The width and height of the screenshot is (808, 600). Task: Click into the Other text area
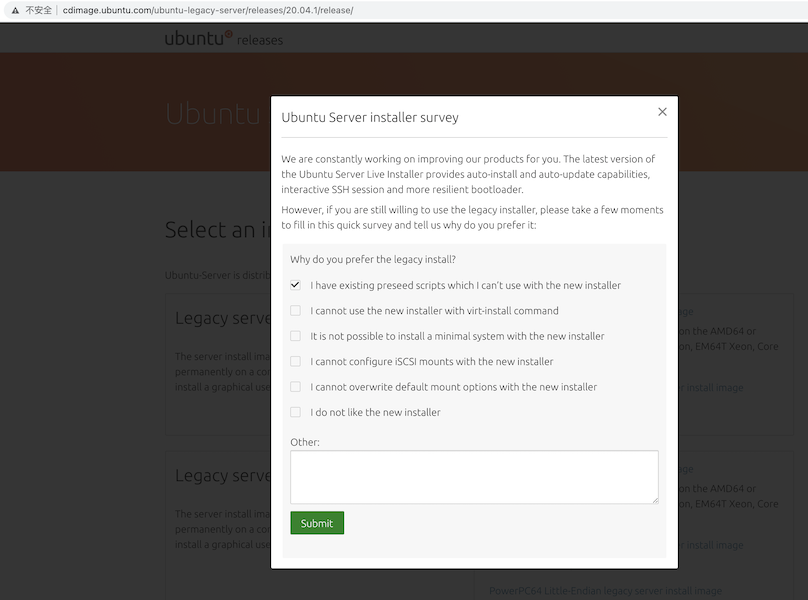(474, 476)
